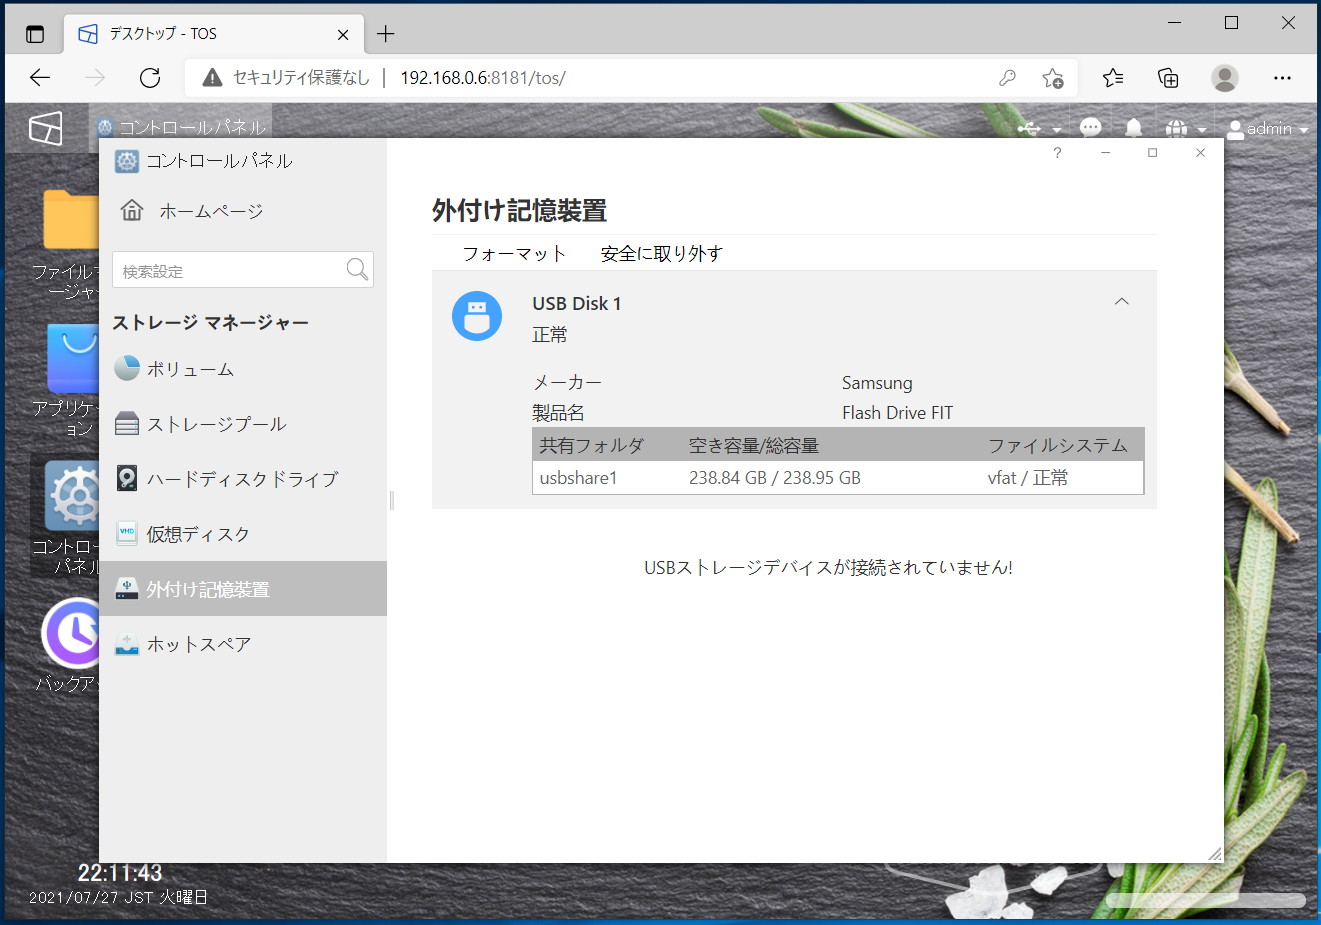Select ボリューム in the sidebar
This screenshot has width=1321, height=925.
point(190,369)
